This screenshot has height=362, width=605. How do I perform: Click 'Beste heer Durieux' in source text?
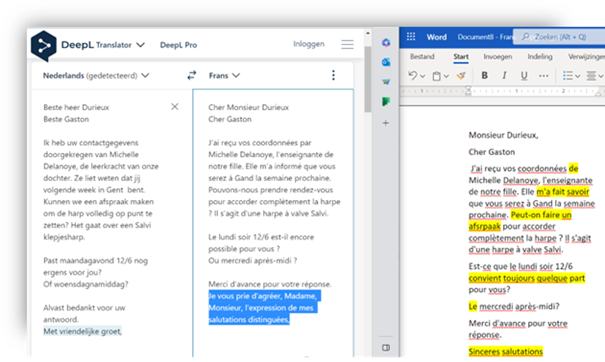[x=76, y=107]
